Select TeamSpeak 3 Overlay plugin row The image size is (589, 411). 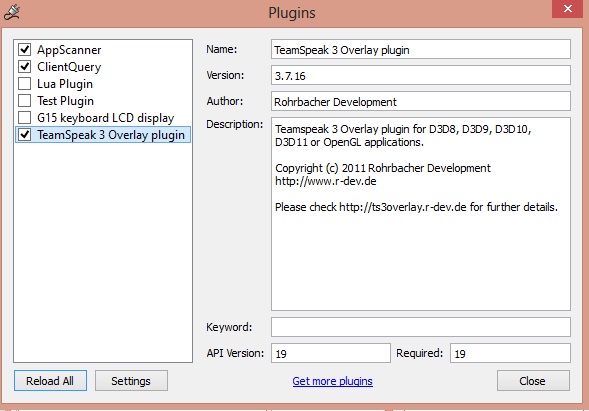point(103,135)
